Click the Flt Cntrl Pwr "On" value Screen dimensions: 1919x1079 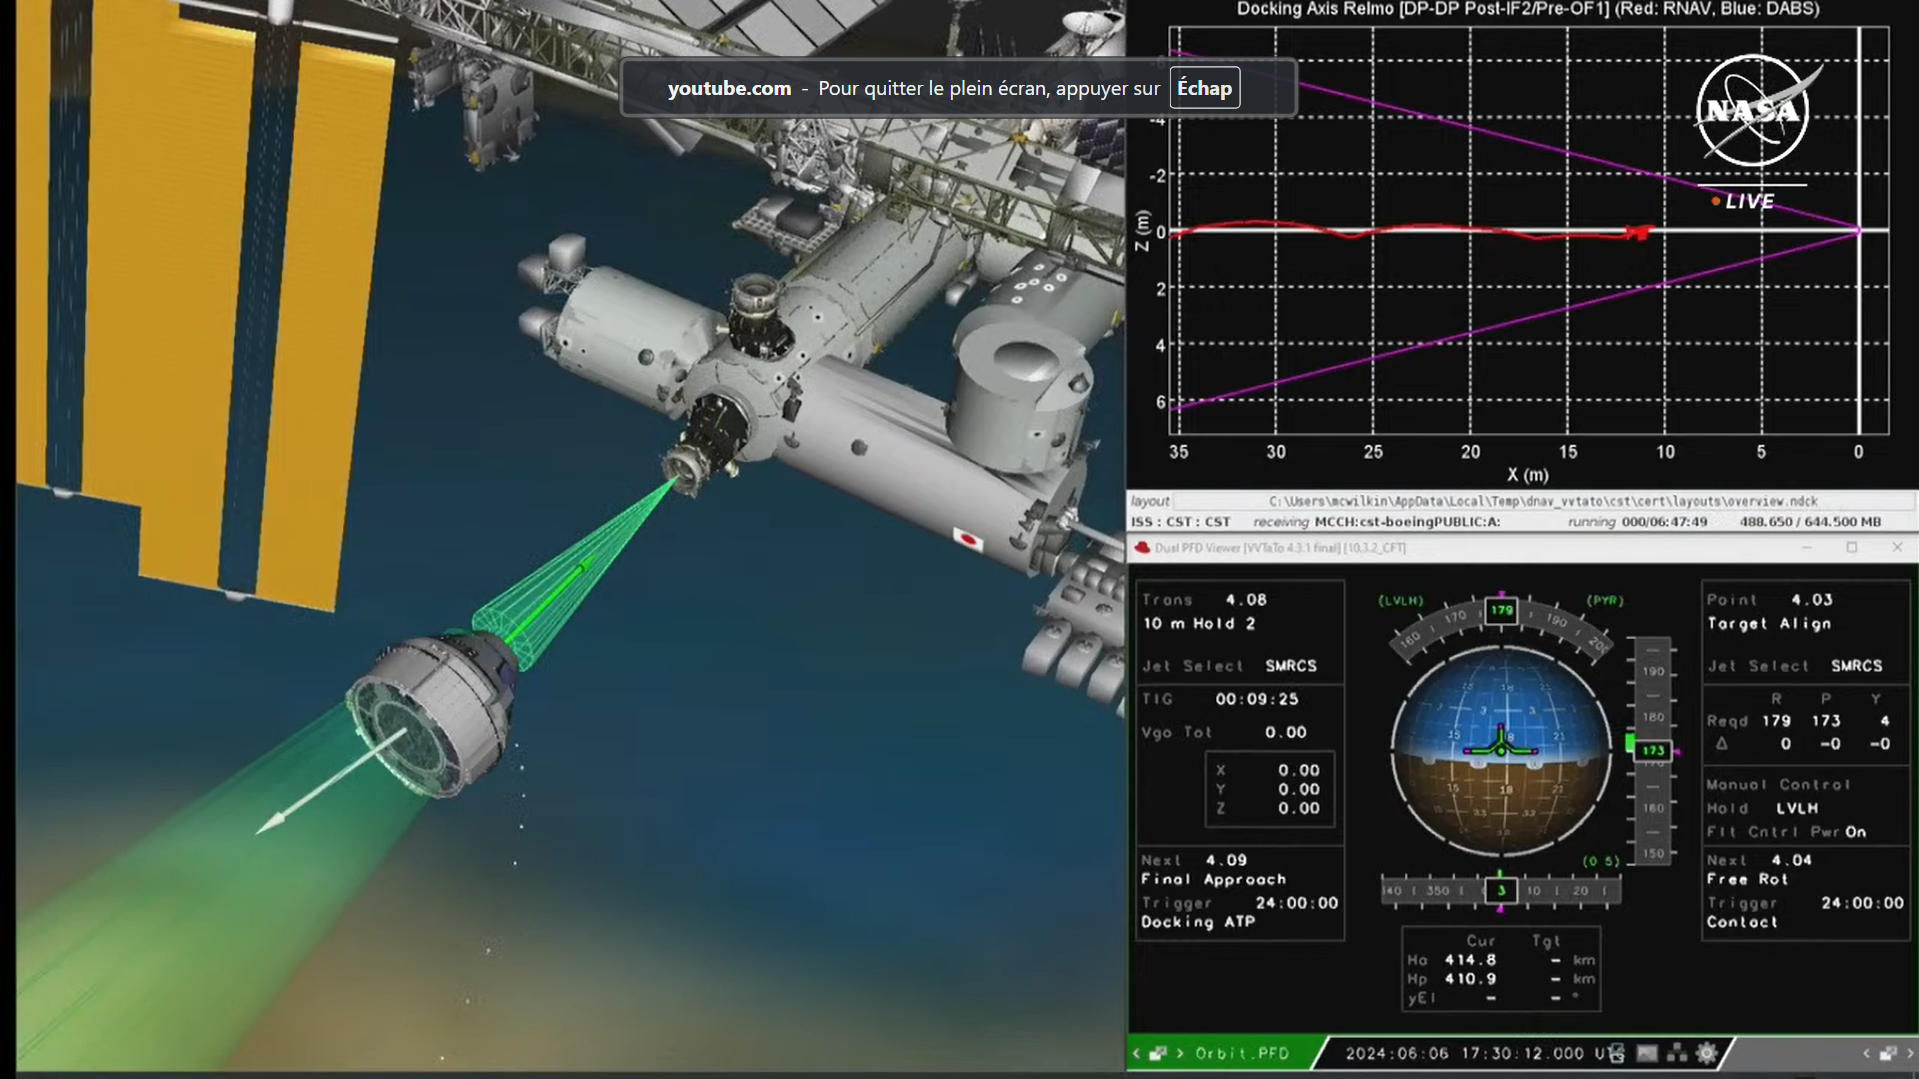[x=1856, y=832]
